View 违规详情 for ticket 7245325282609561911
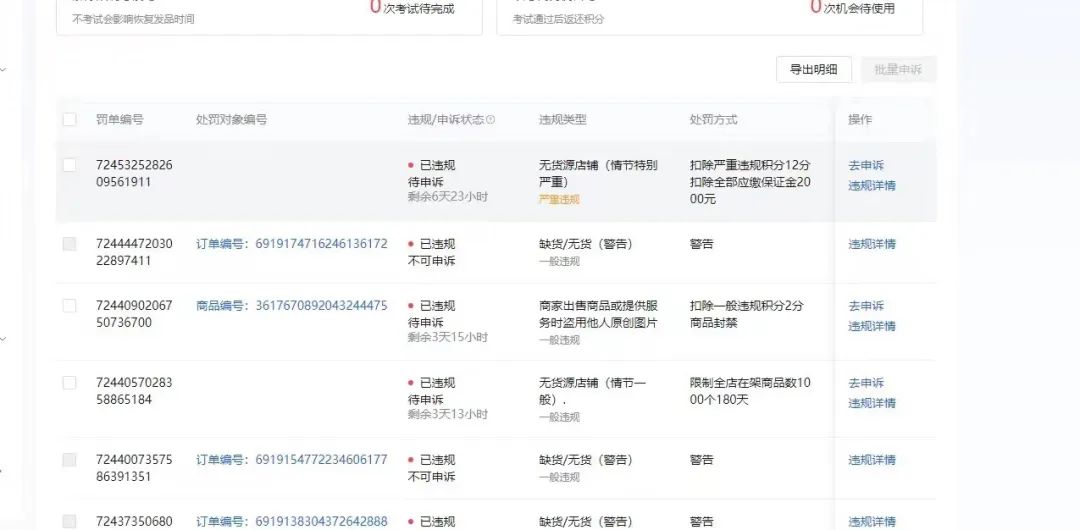 (x=871, y=185)
